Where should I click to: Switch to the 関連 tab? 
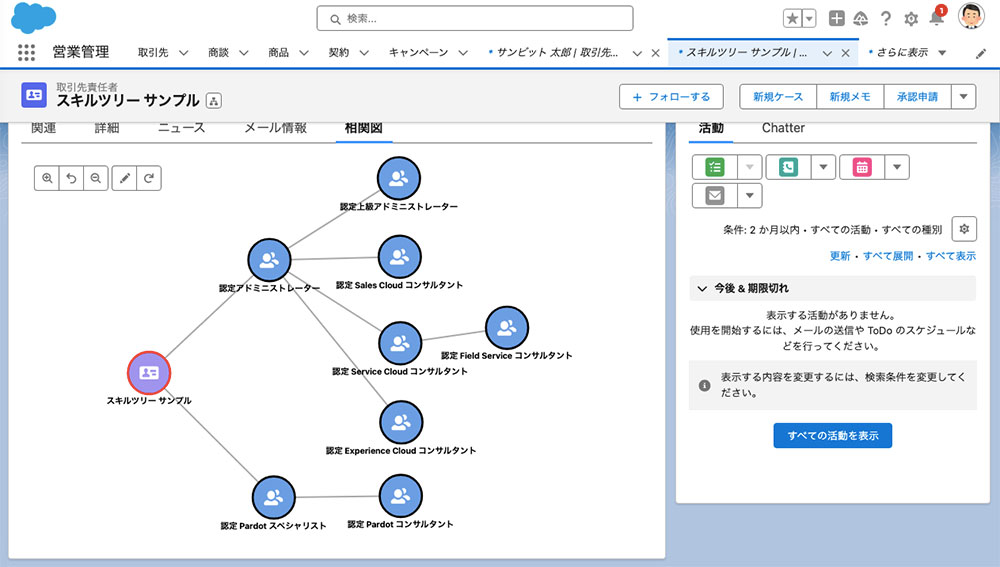(43, 128)
